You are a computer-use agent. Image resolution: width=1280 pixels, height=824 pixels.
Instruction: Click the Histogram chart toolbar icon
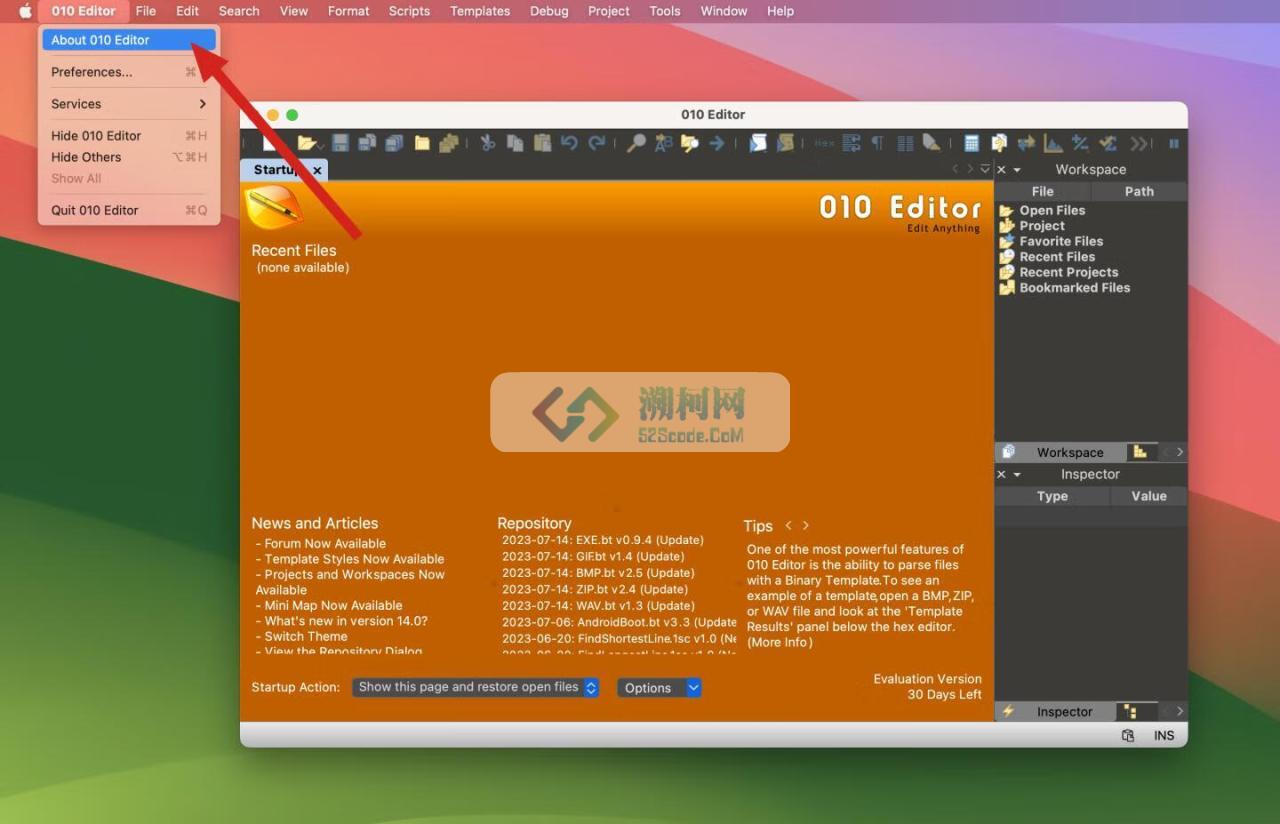1053,143
